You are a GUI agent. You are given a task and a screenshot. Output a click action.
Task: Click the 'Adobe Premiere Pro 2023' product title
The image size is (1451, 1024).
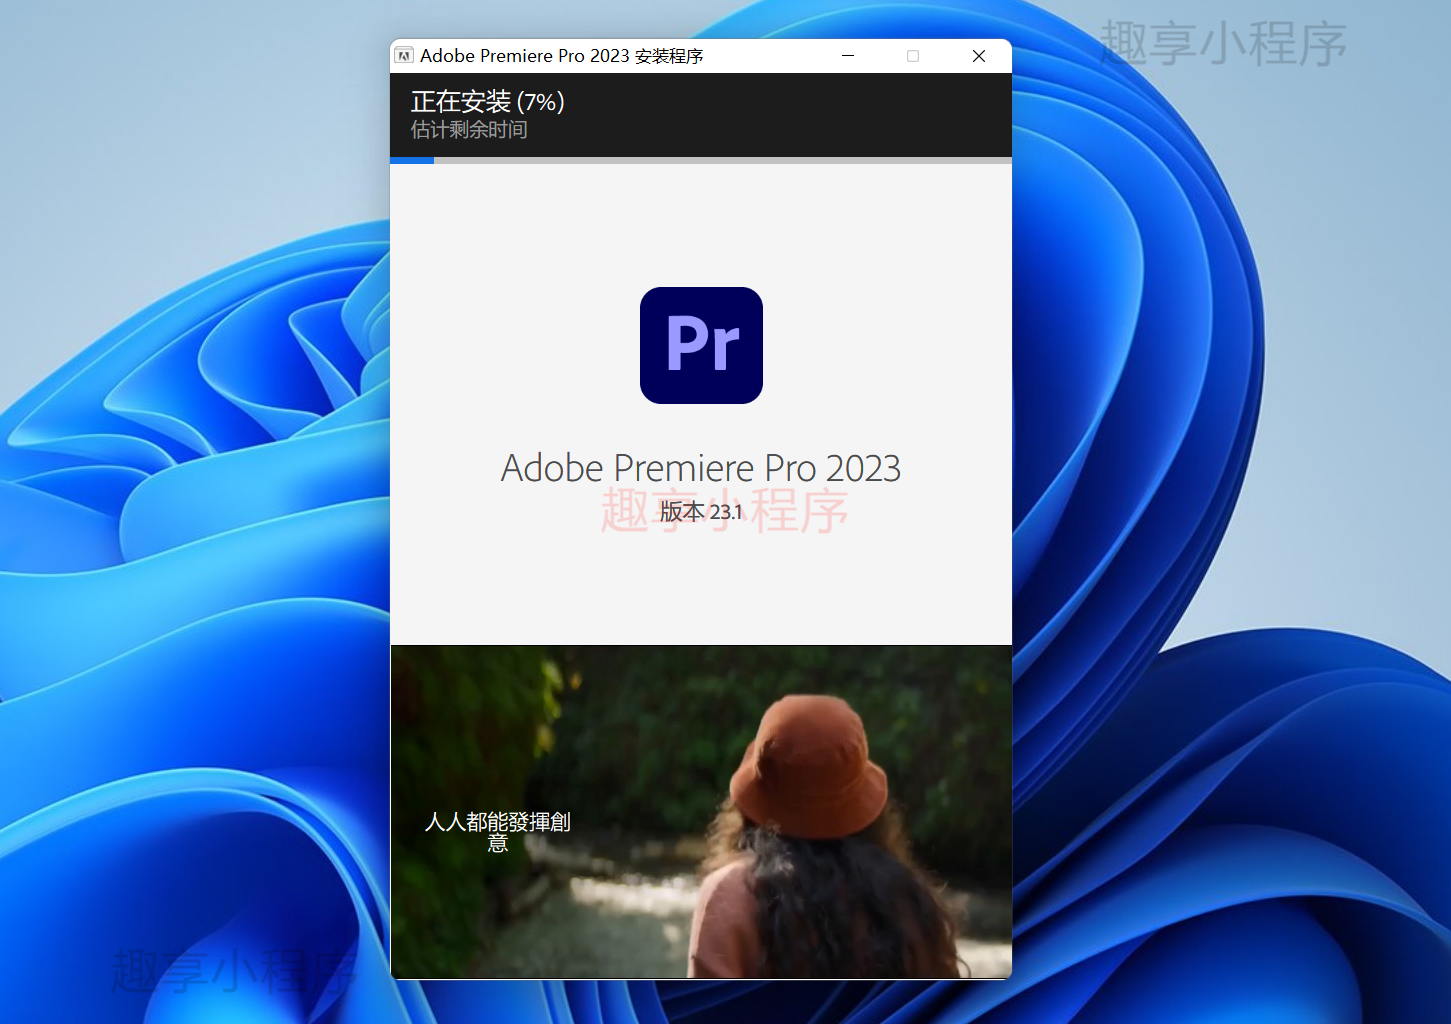[x=701, y=468]
